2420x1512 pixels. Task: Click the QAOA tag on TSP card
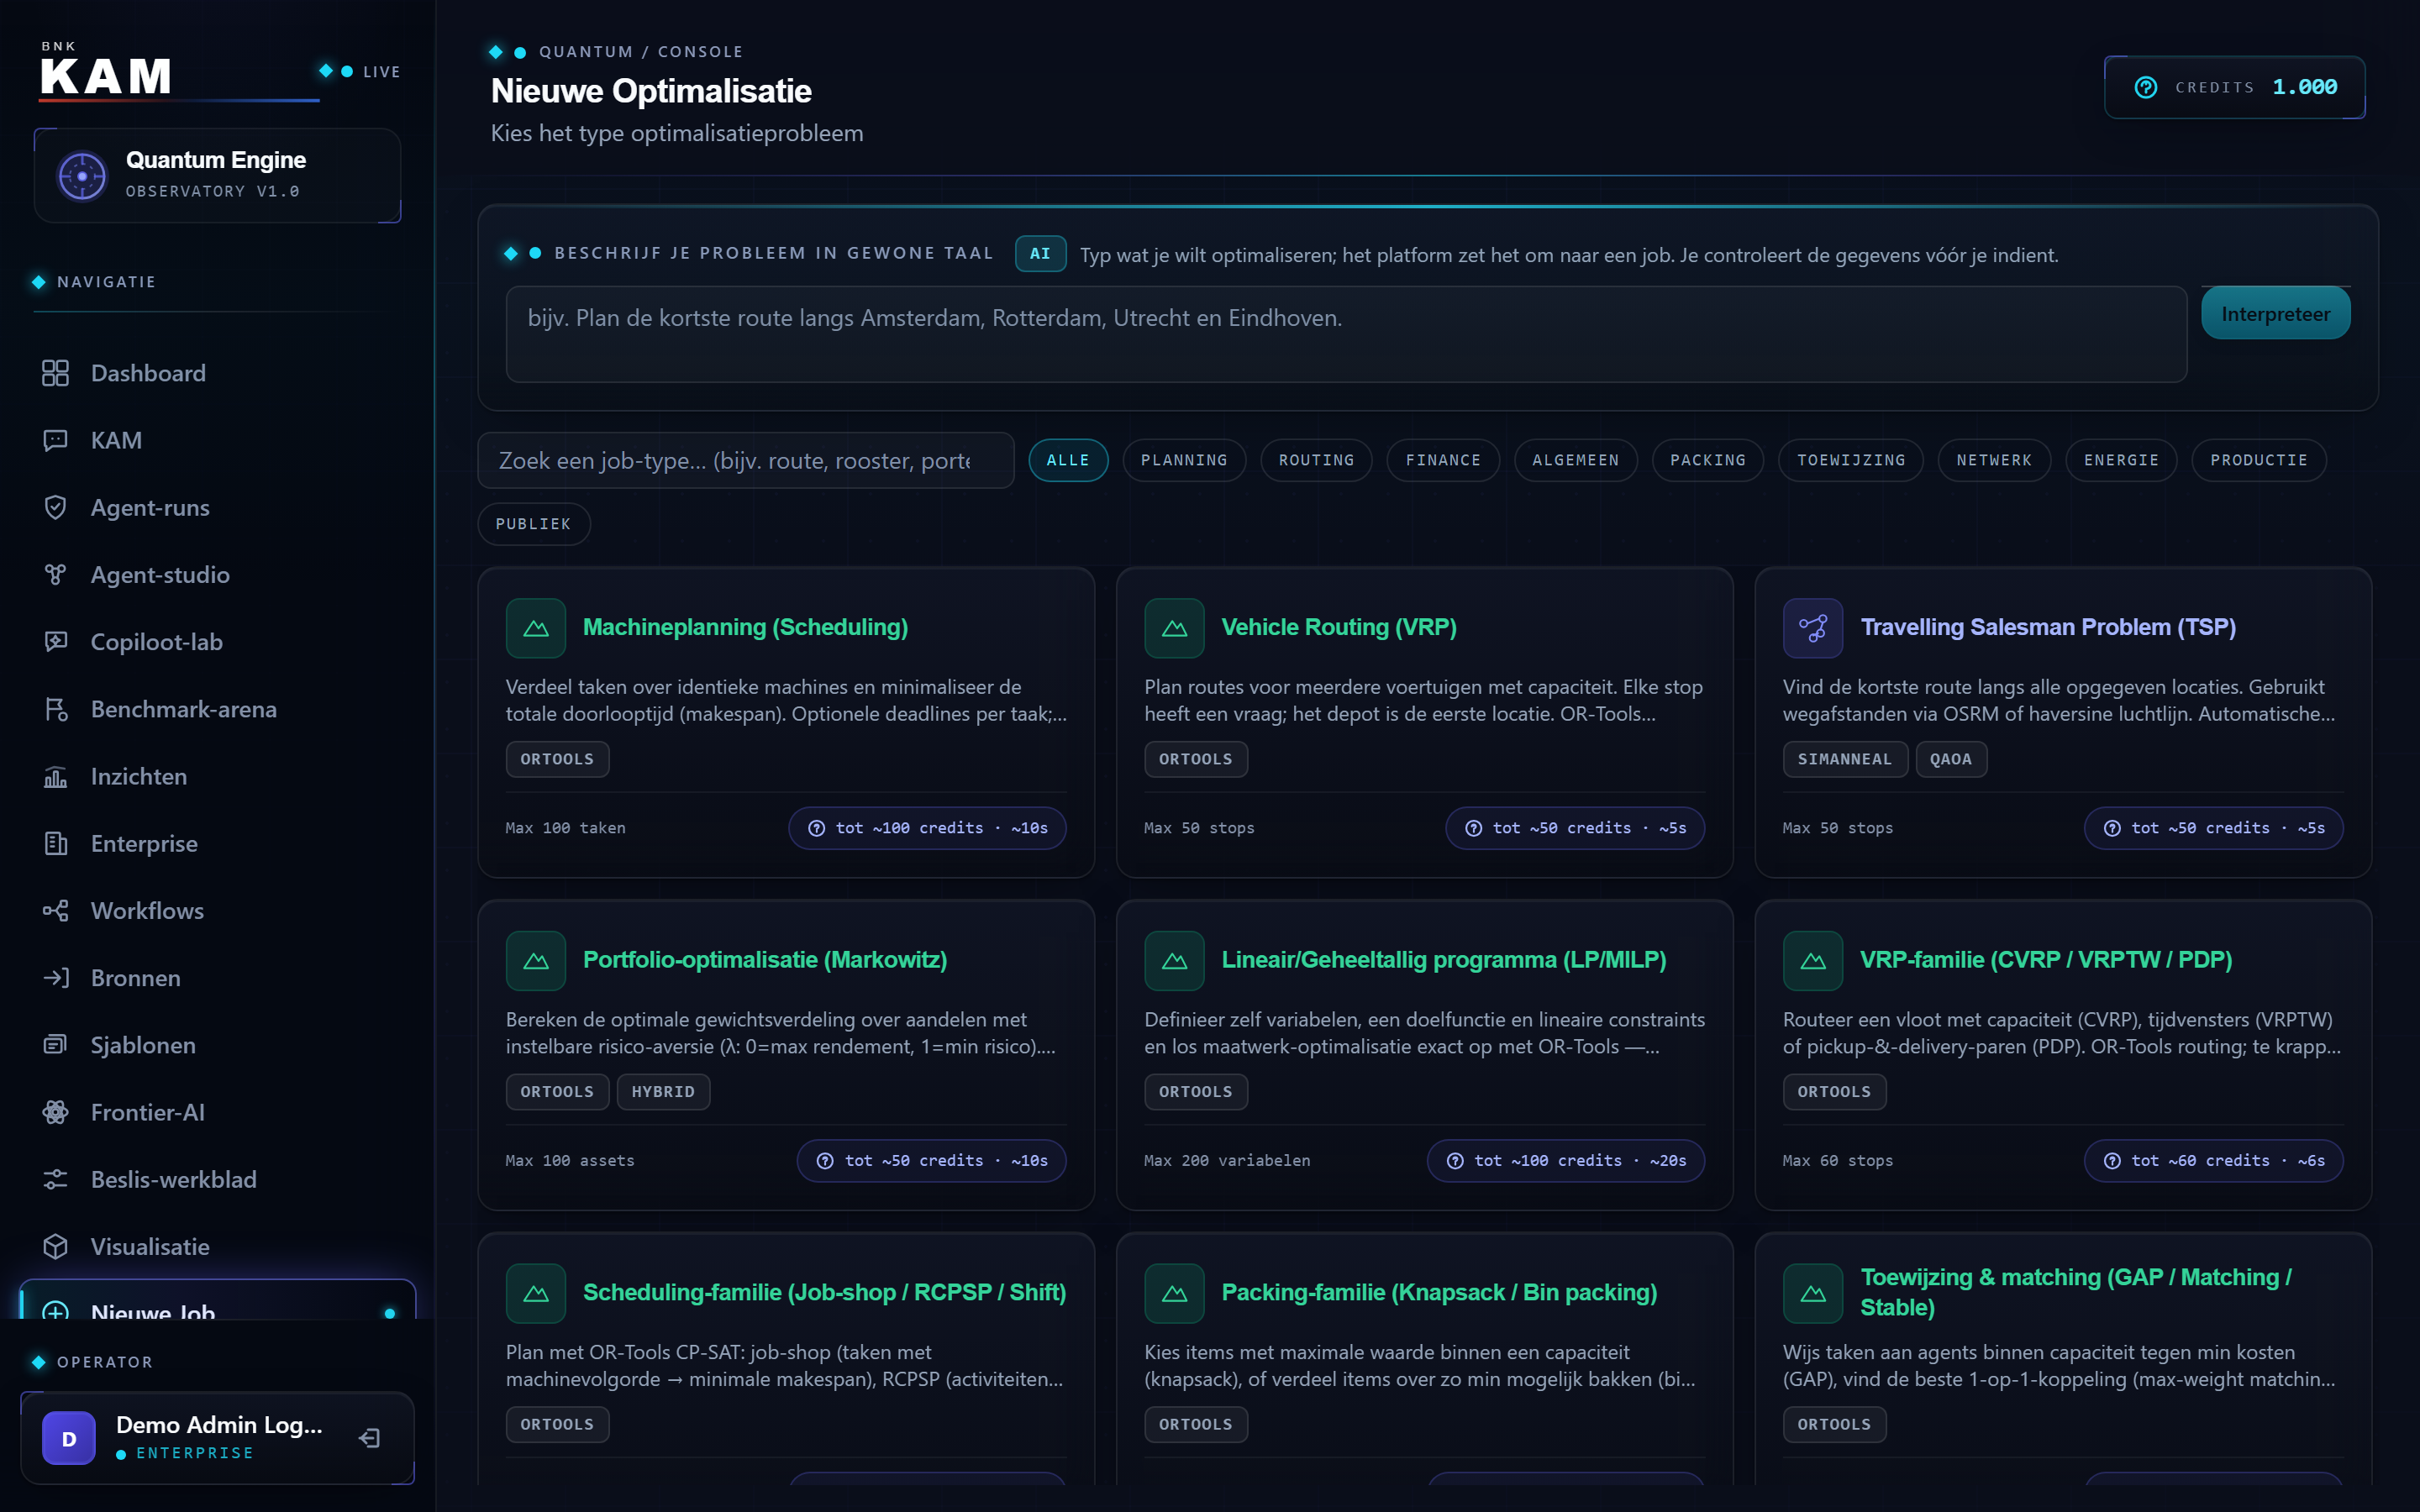click(x=1950, y=759)
